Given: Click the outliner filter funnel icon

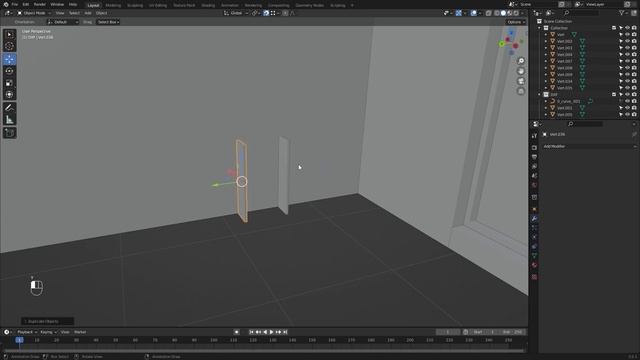Looking at the screenshot, I should tap(622, 13).
